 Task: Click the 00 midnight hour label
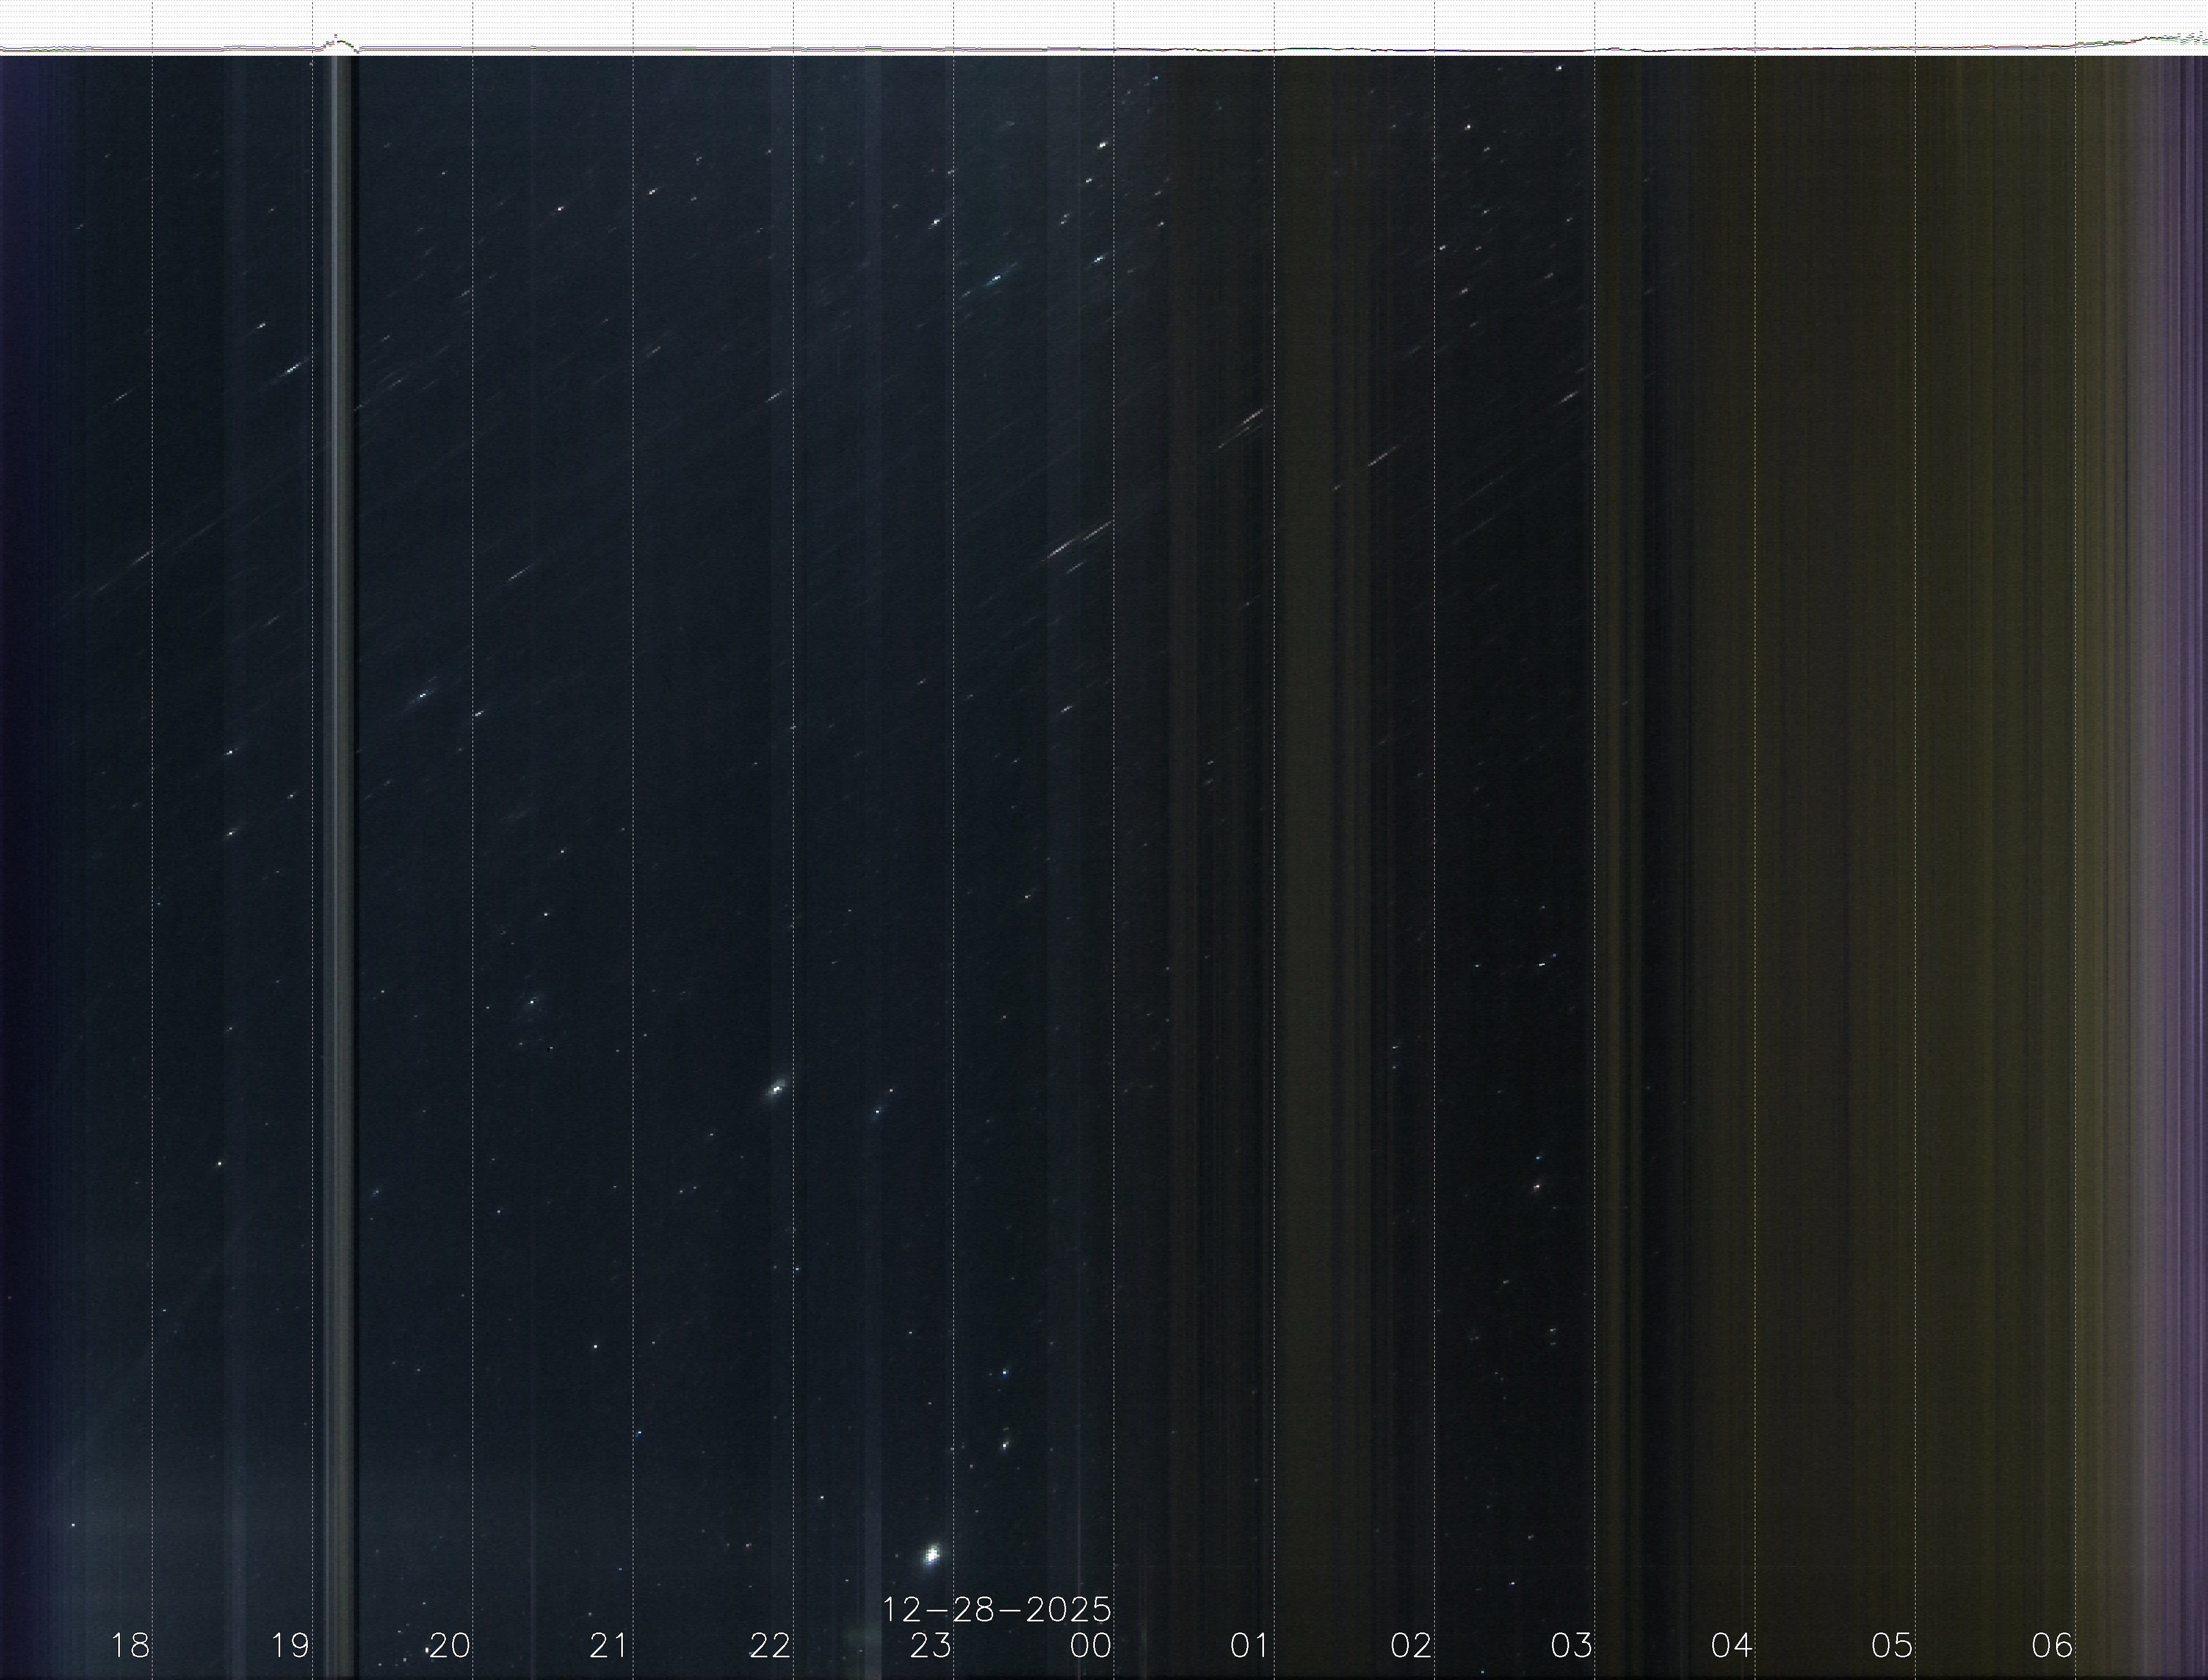[1090, 1645]
